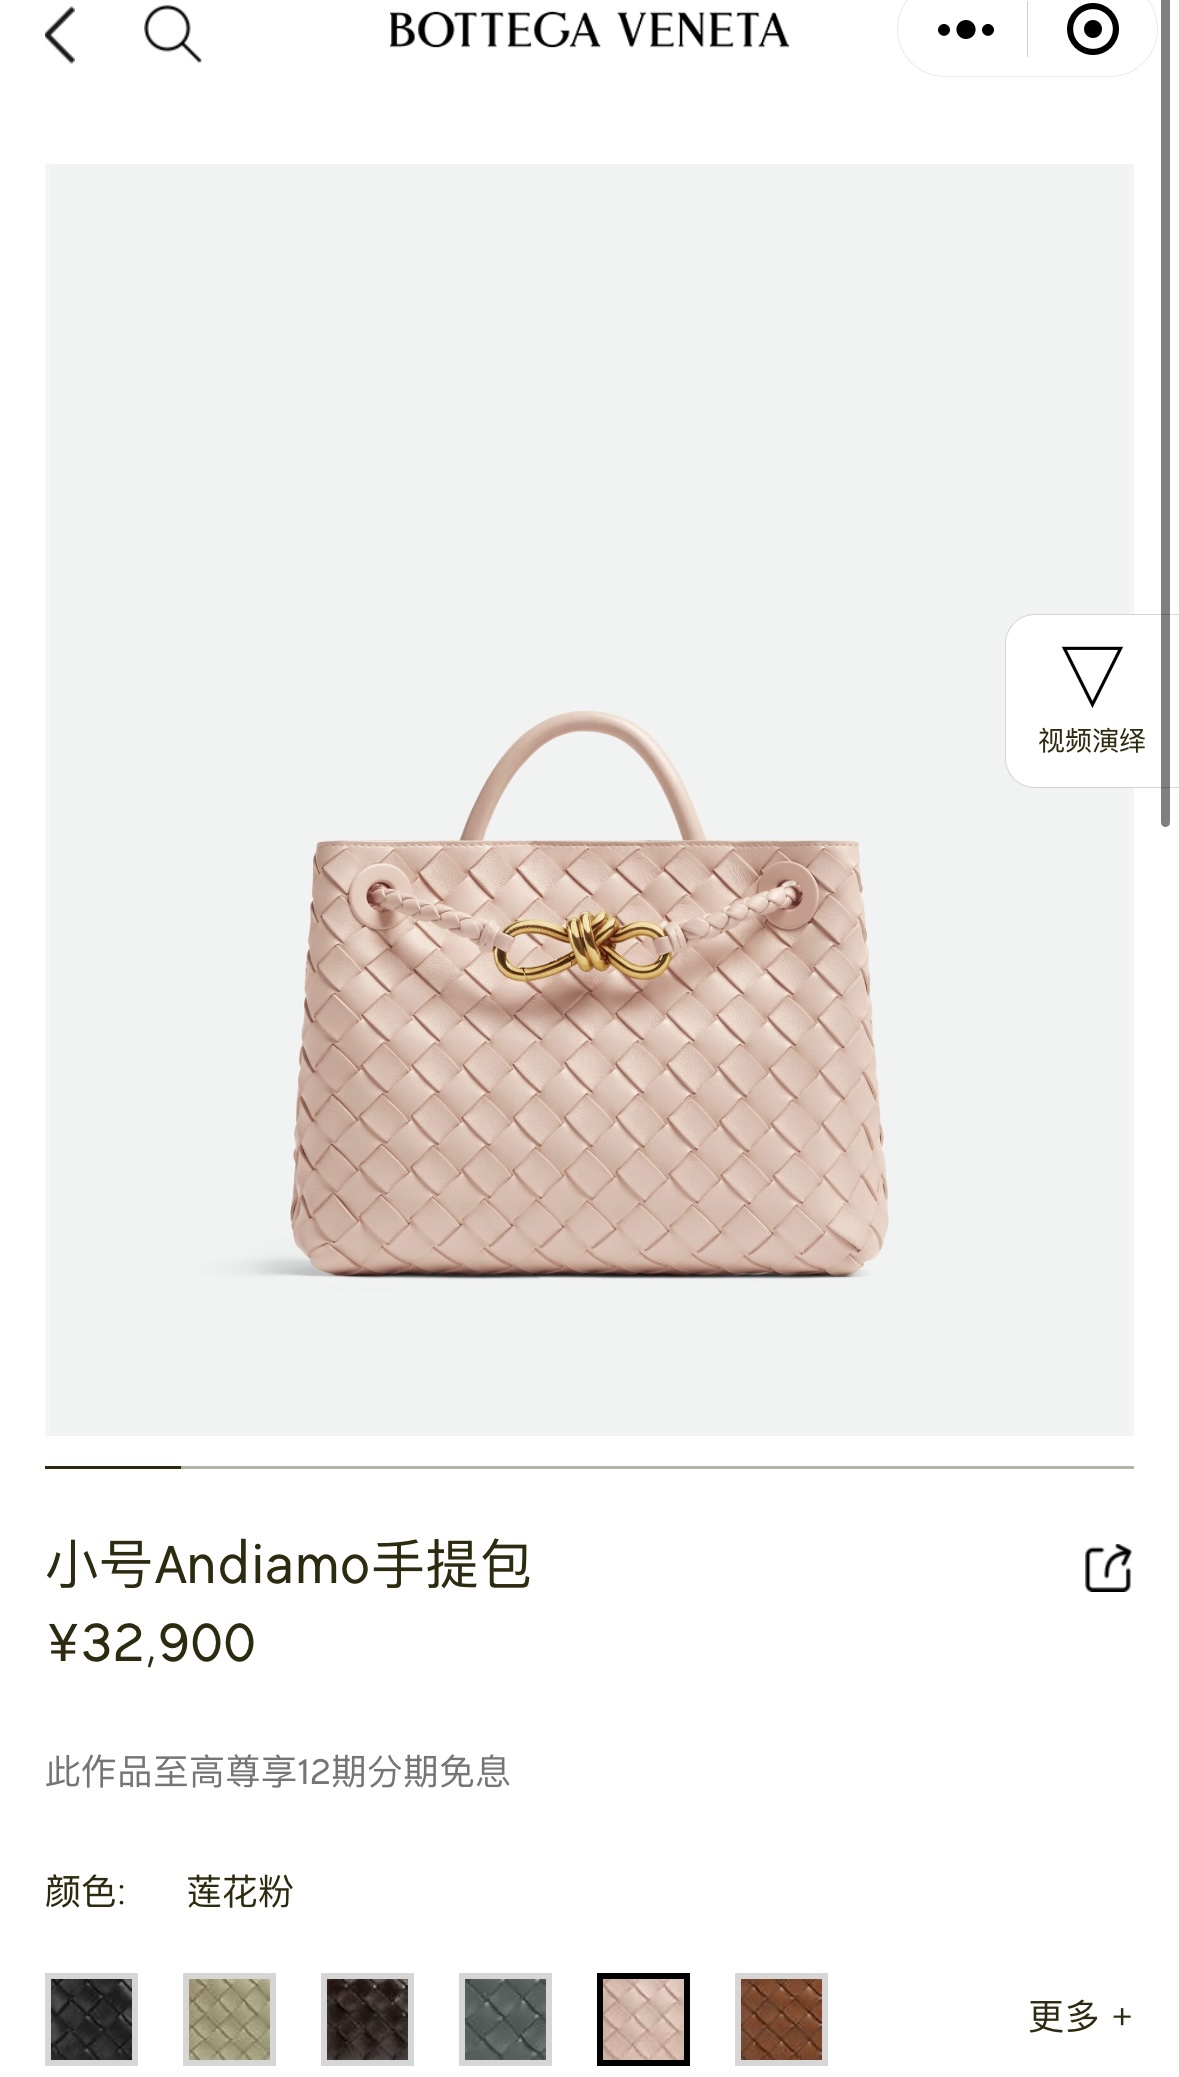
Task: Choose the grey-green color swatch
Action: pos(505,2019)
